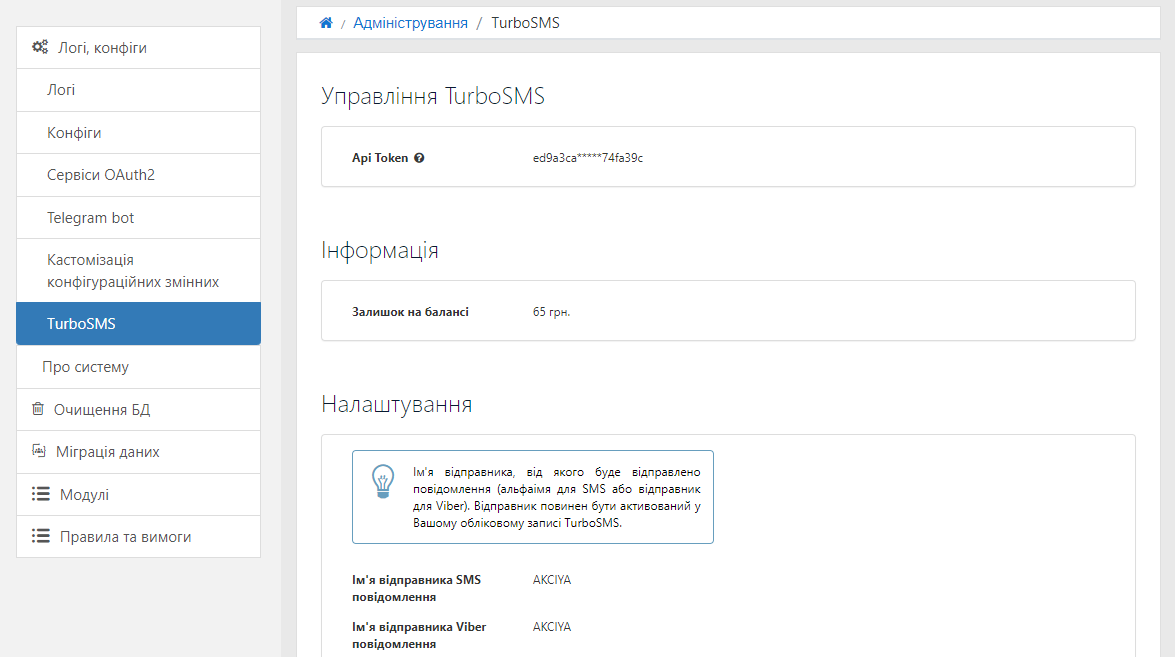Click the Ім'я відправника Viber повідомлення label
This screenshot has height=657, width=1175.
(419, 635)
